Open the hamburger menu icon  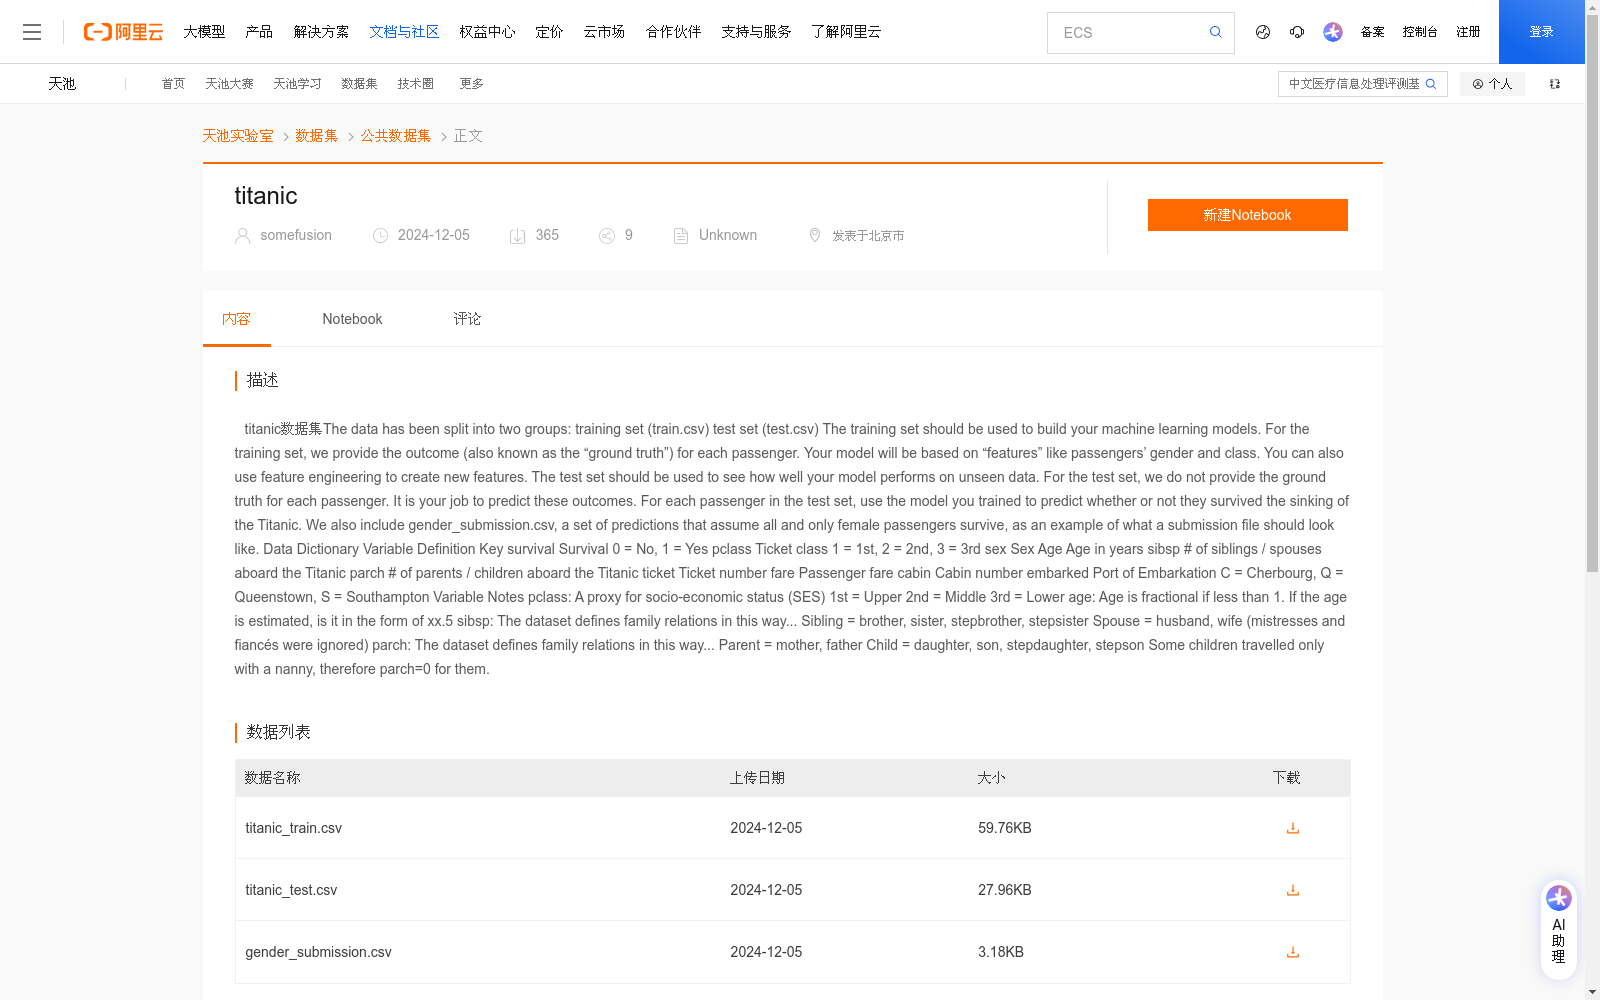[32, 32]
